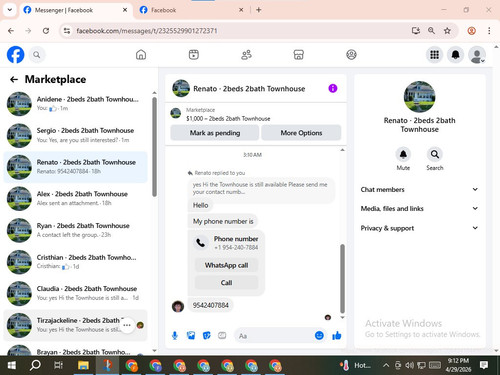Go to the Home feed icon
This screenshot has height=375, width=500.
point(141,55)
